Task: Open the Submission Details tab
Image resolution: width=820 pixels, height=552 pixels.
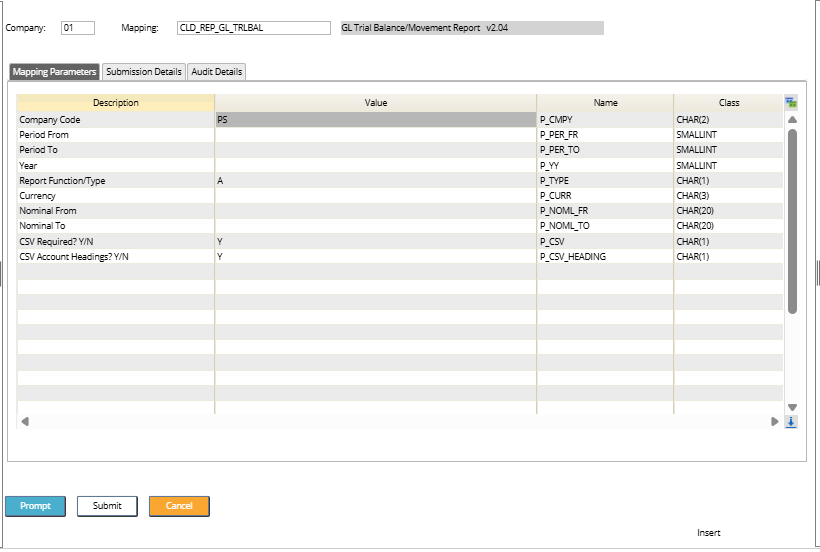Action: point(144,72)
